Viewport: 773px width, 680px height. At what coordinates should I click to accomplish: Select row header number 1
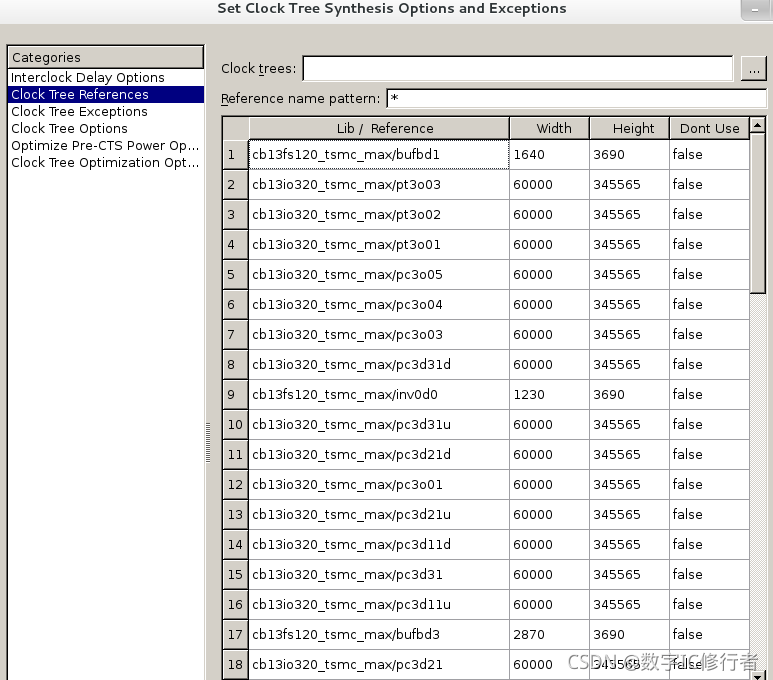coord(235,154)
